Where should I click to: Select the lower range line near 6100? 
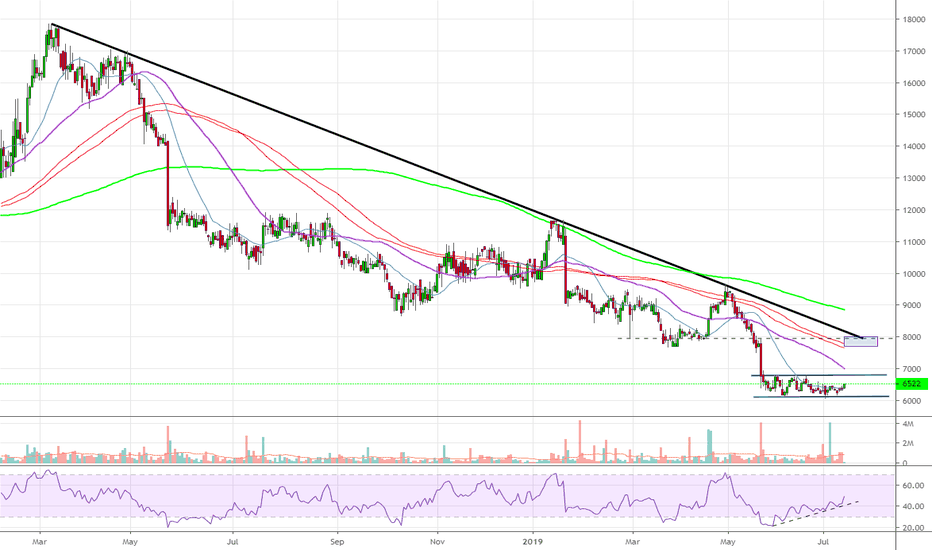tap(821, 397)
